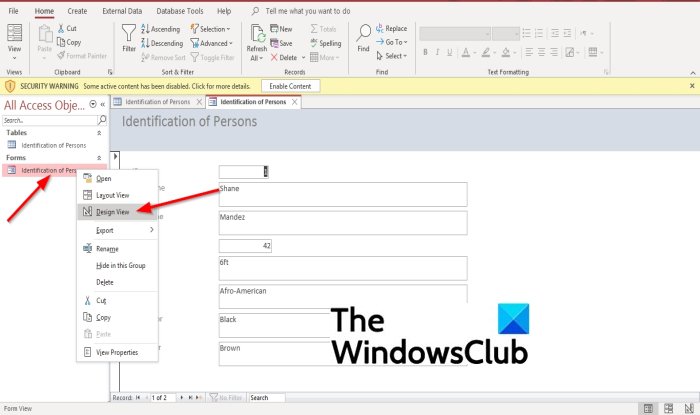The image size is (700, 415).
Task: Open the Select dropdown in Find group
Action: [x=392, y=56]
